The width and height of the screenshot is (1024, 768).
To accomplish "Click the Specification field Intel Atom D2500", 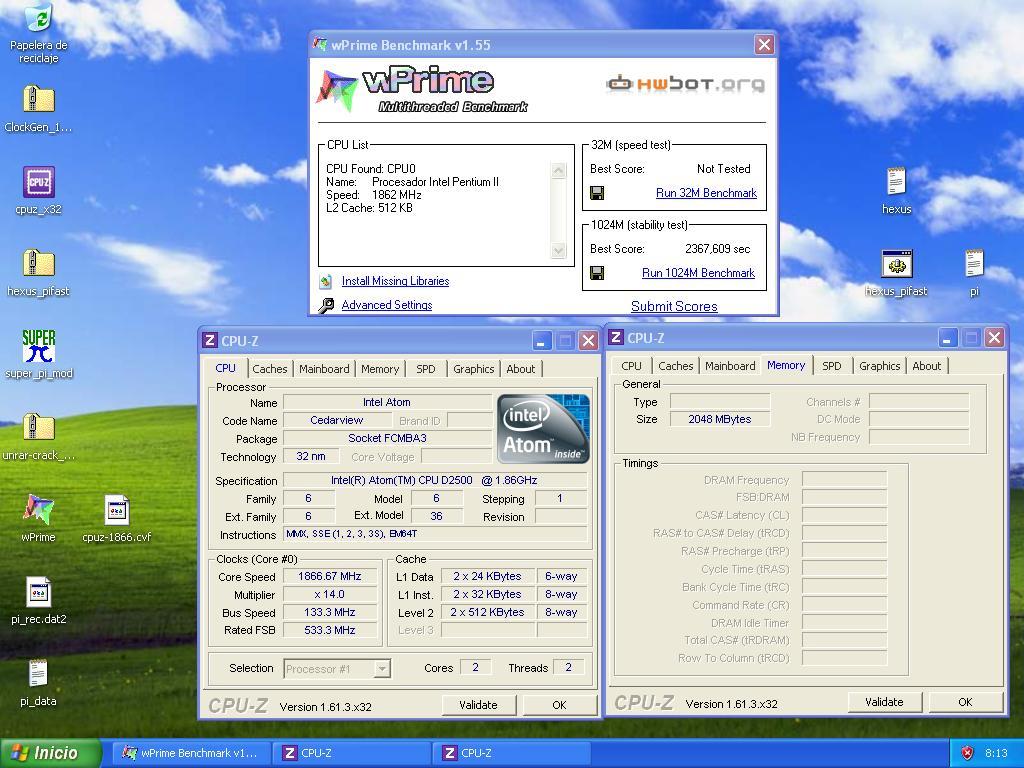I will 435,481.
